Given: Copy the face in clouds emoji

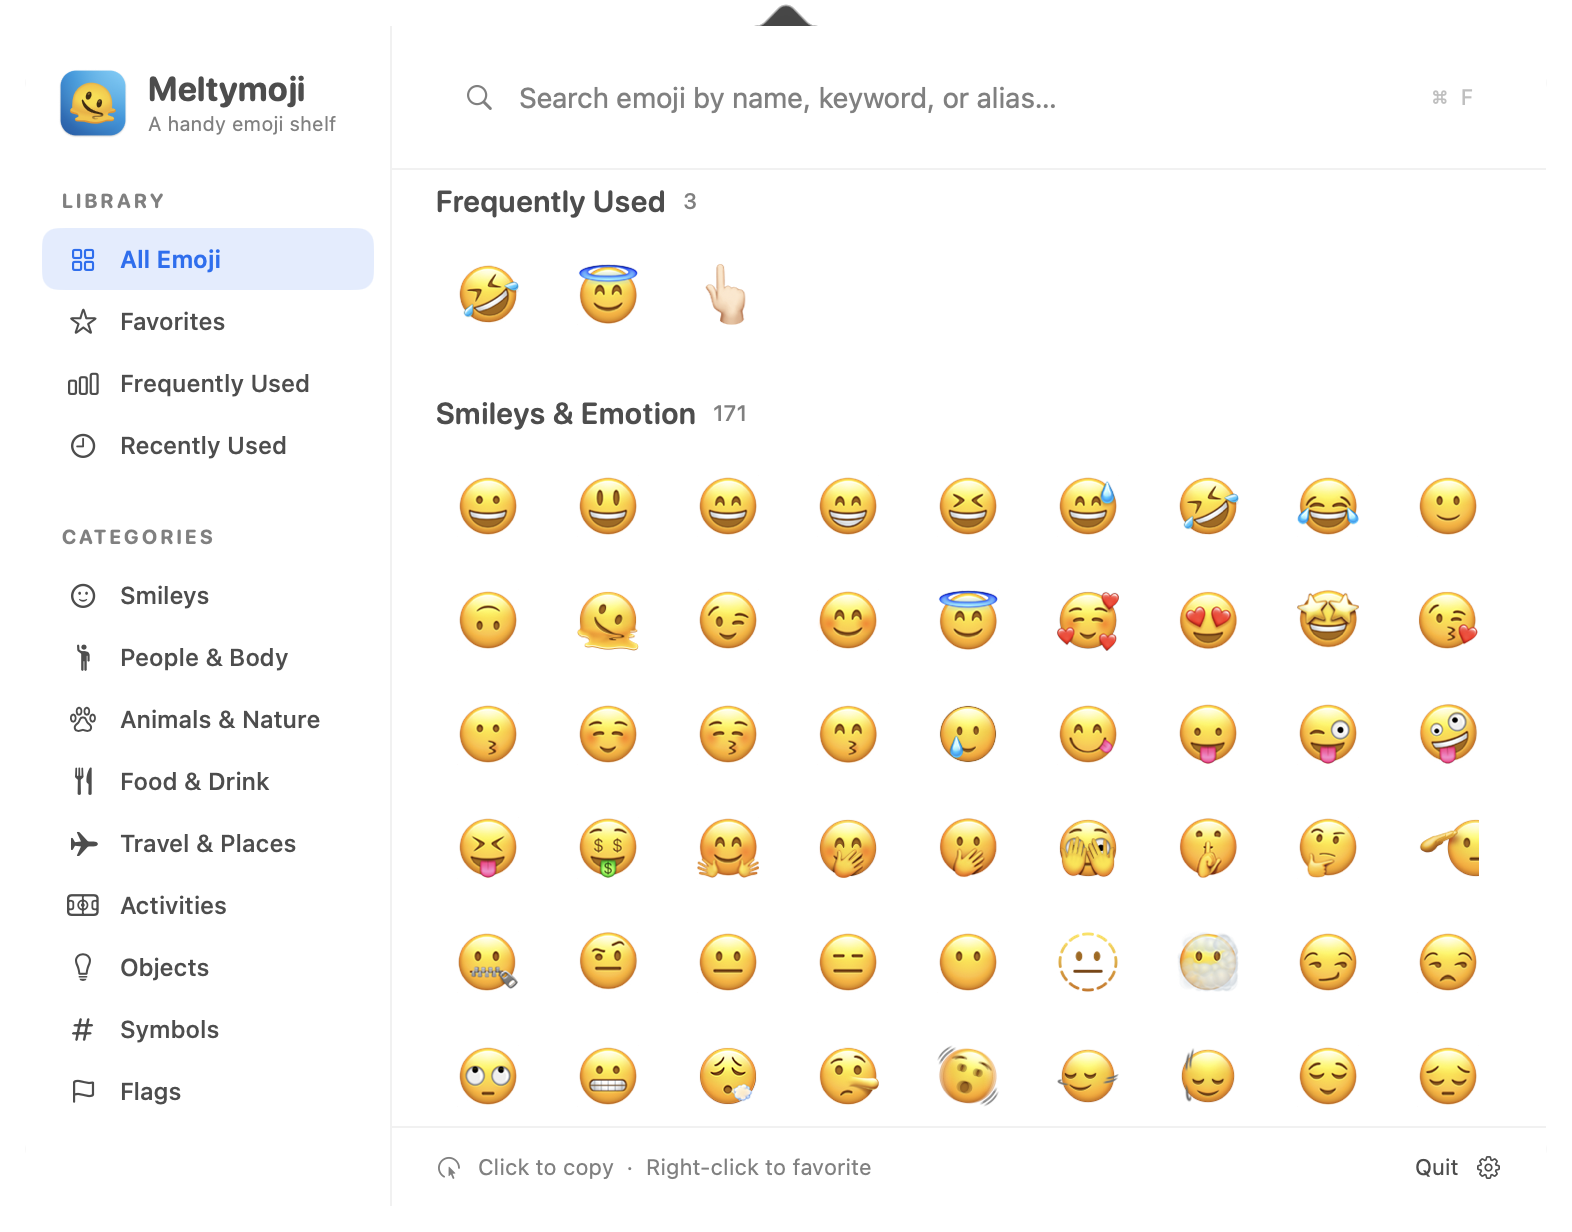Looking at the screenshot, I should (1208, 962).
